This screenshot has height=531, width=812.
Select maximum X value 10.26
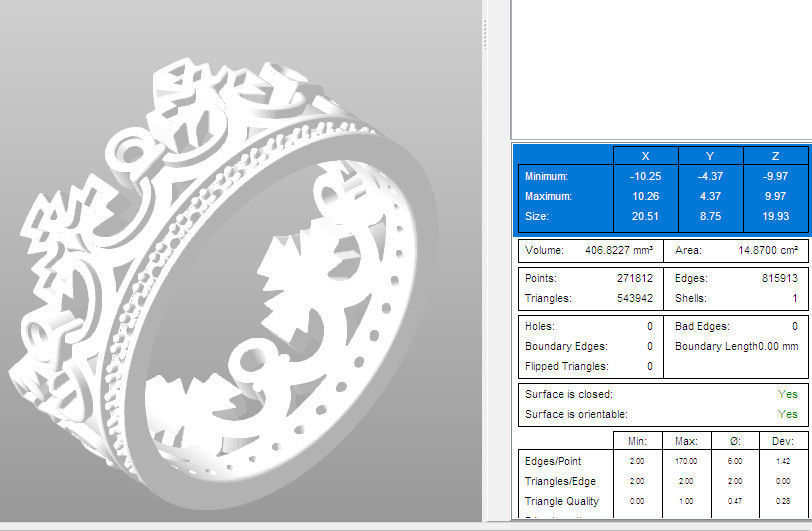tap(645, 196)
